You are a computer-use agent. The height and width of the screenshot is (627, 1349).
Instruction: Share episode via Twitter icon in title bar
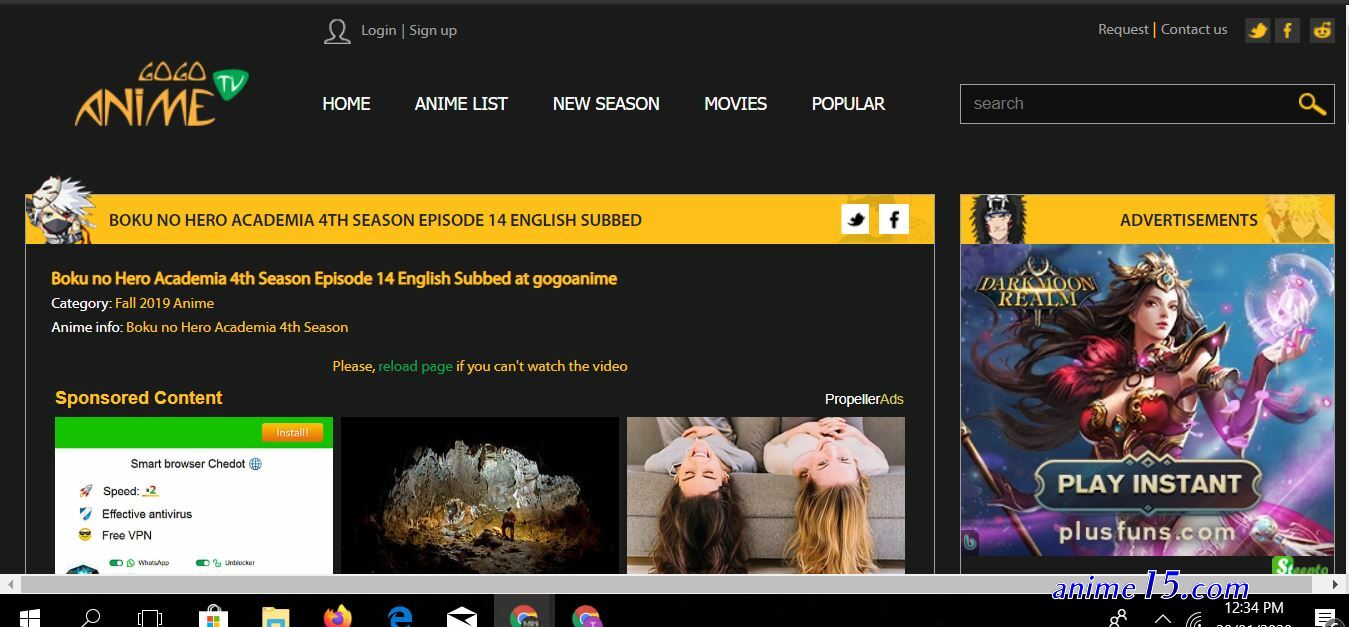point(855,219)
